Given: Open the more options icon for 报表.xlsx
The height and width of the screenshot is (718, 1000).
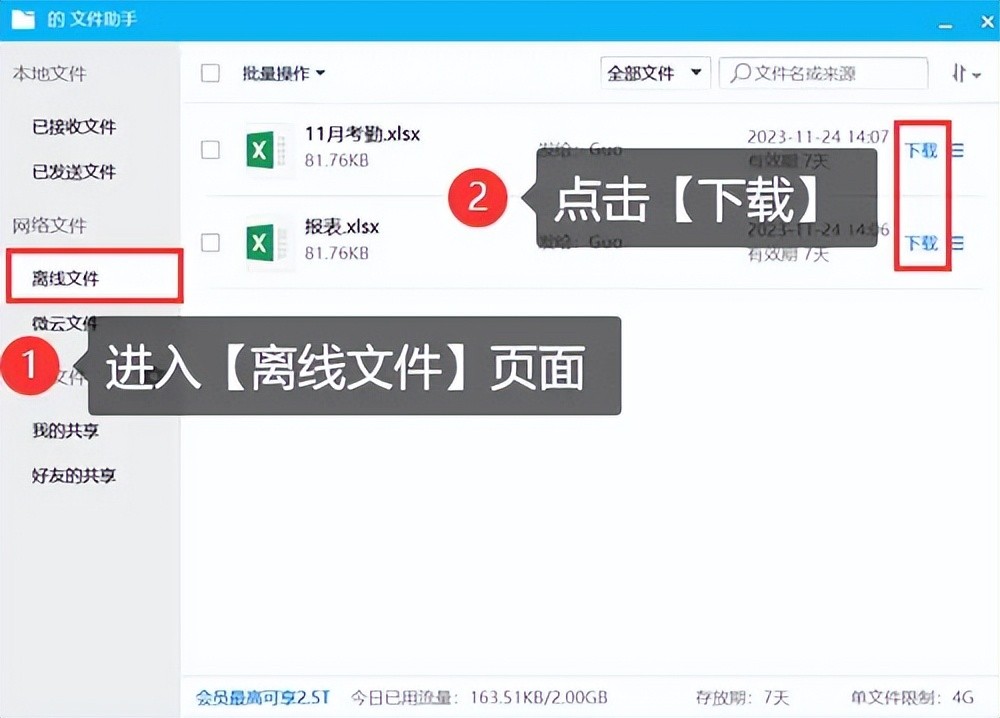Looking at the screenshot, I should coord(957,243).
